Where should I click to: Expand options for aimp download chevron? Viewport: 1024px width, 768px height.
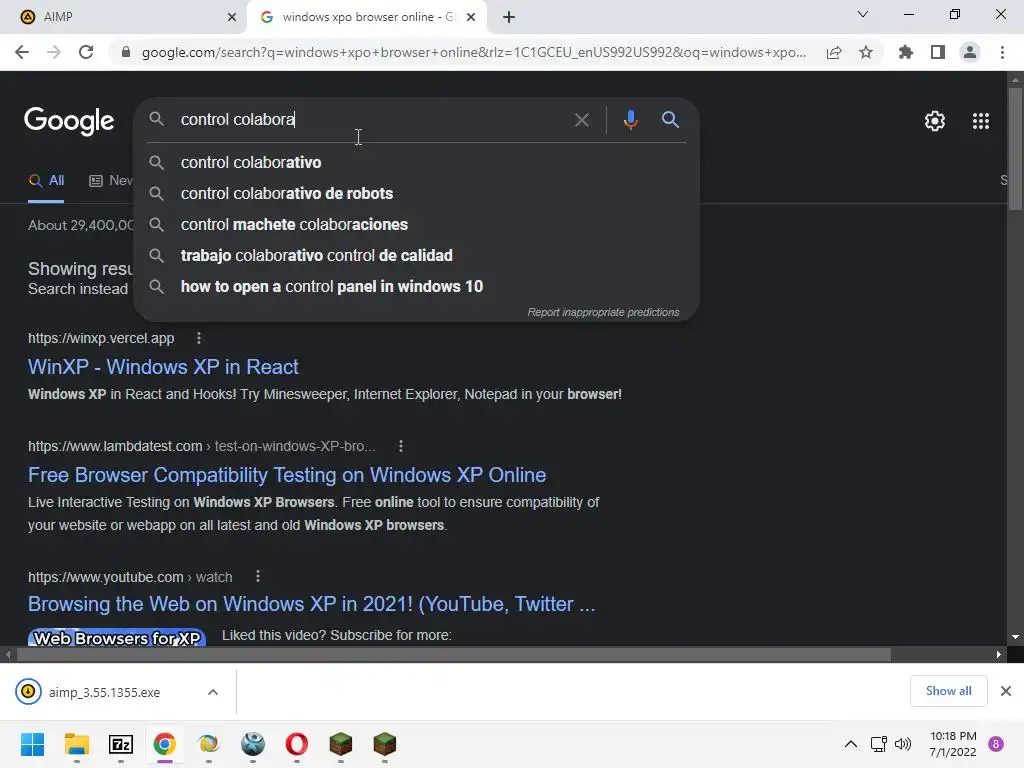point(213,692)
